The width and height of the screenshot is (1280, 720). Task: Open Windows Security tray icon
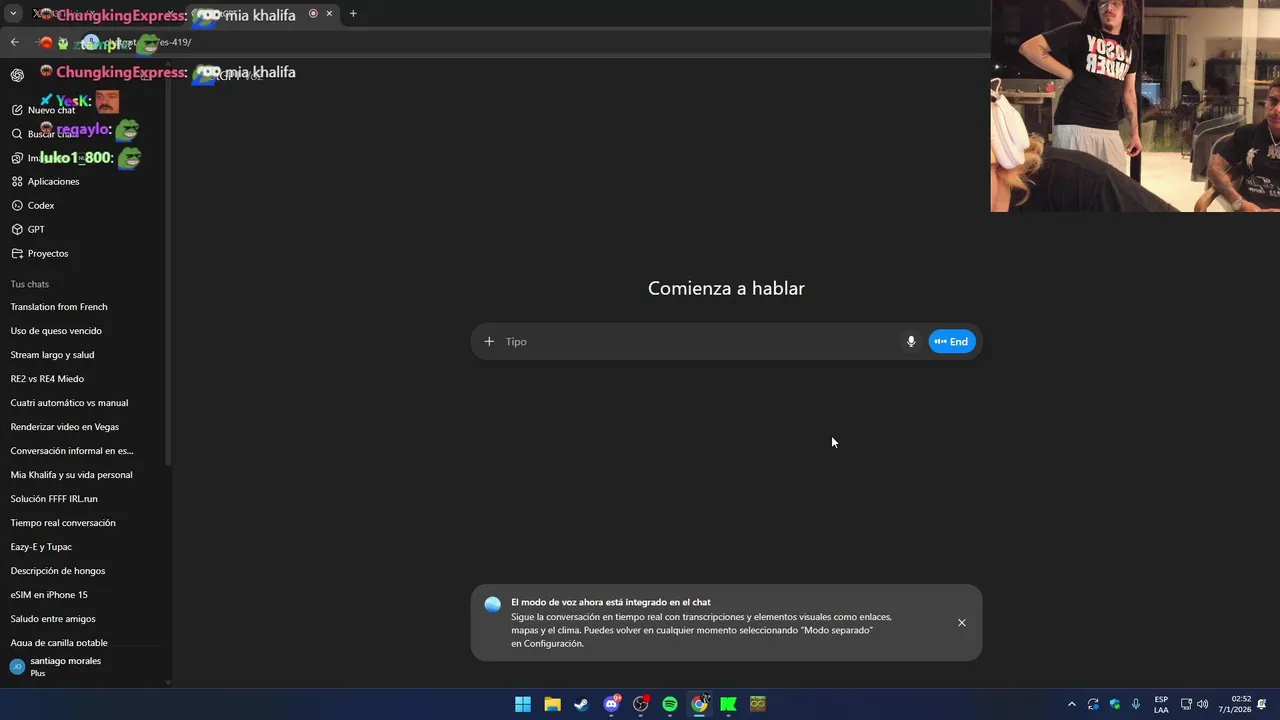(1115, 704)
